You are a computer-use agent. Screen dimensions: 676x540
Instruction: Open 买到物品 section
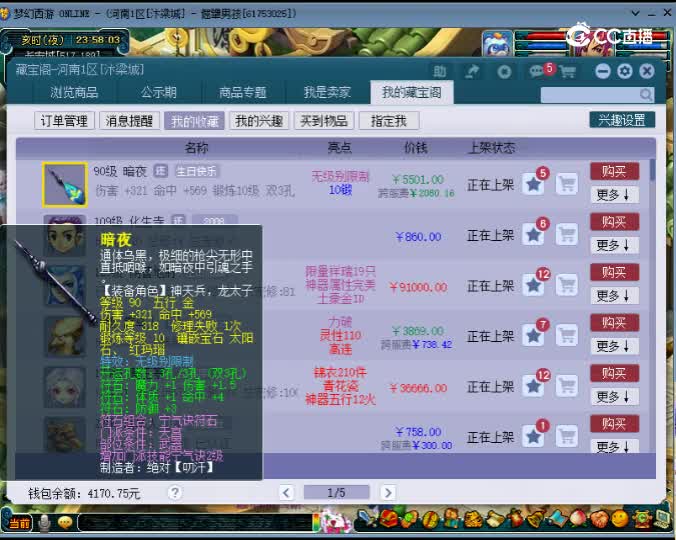coord(324,121)
